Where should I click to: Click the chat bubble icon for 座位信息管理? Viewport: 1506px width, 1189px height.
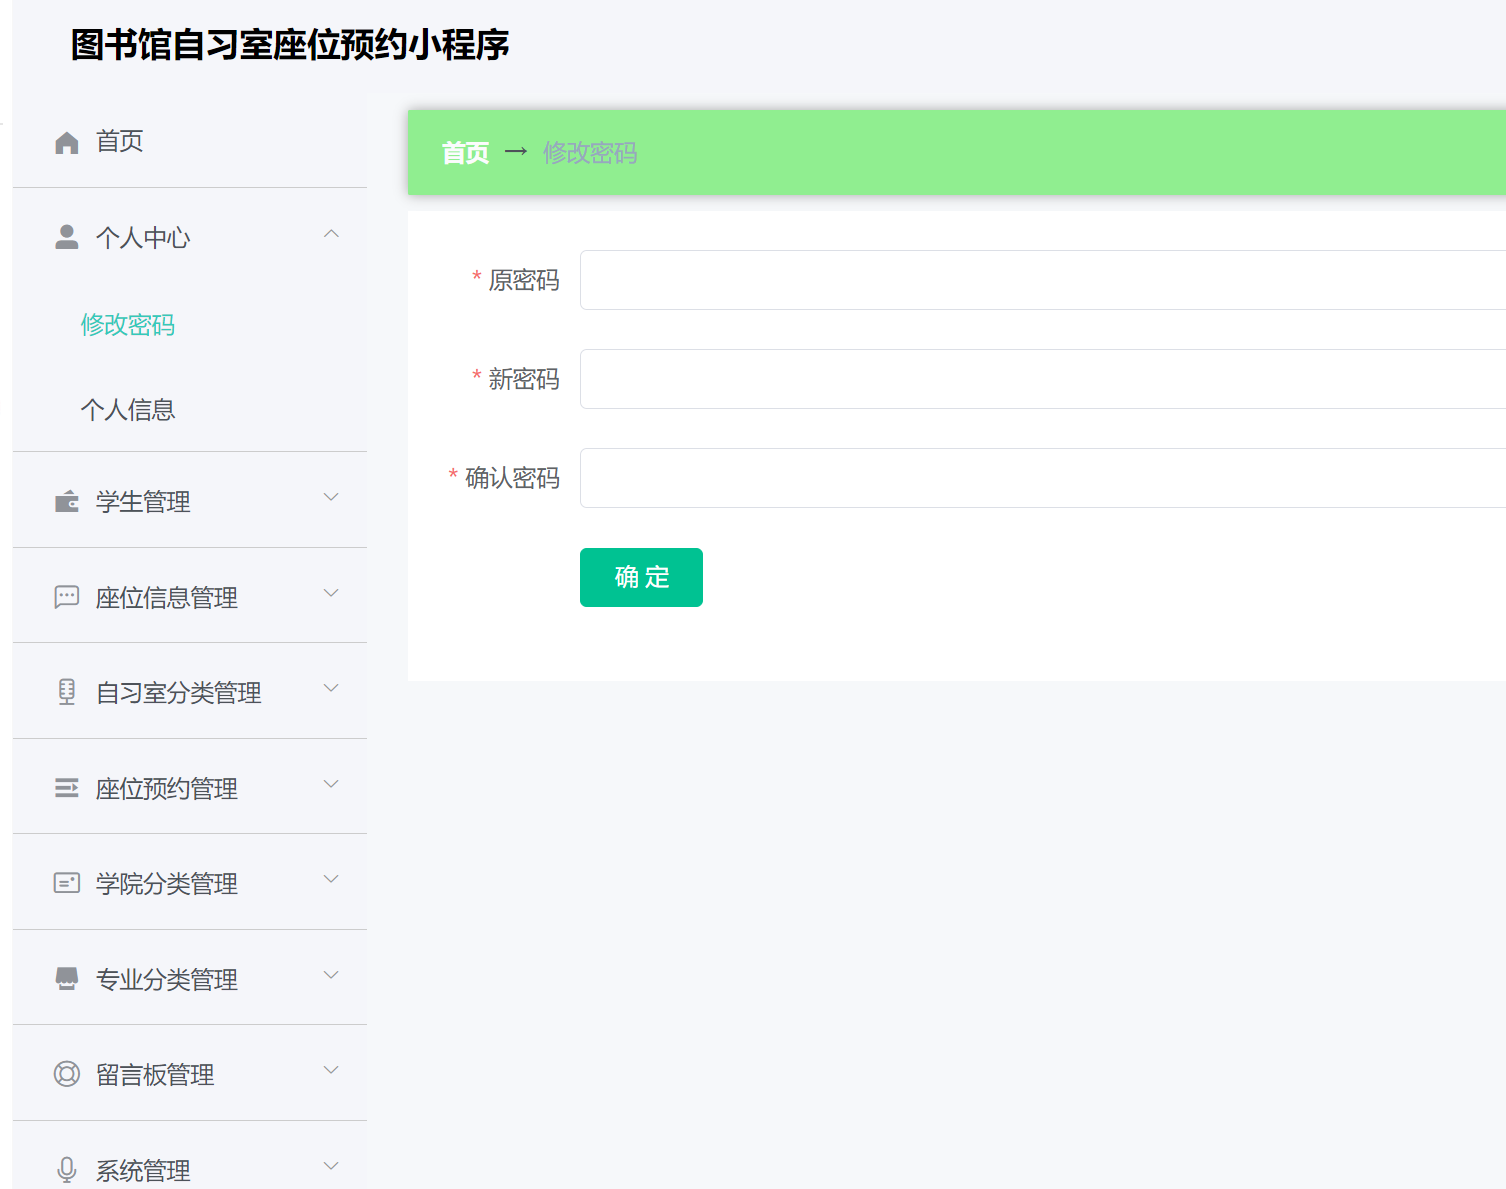click(x=67, y=597)
